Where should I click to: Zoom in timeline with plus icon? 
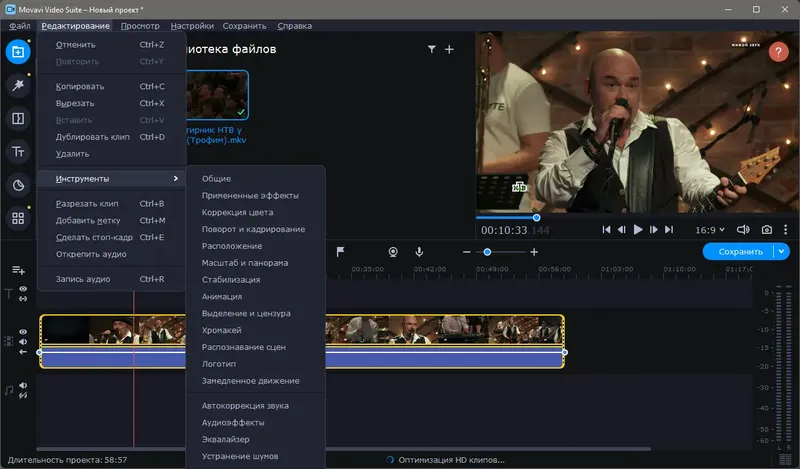pos(534,252)
